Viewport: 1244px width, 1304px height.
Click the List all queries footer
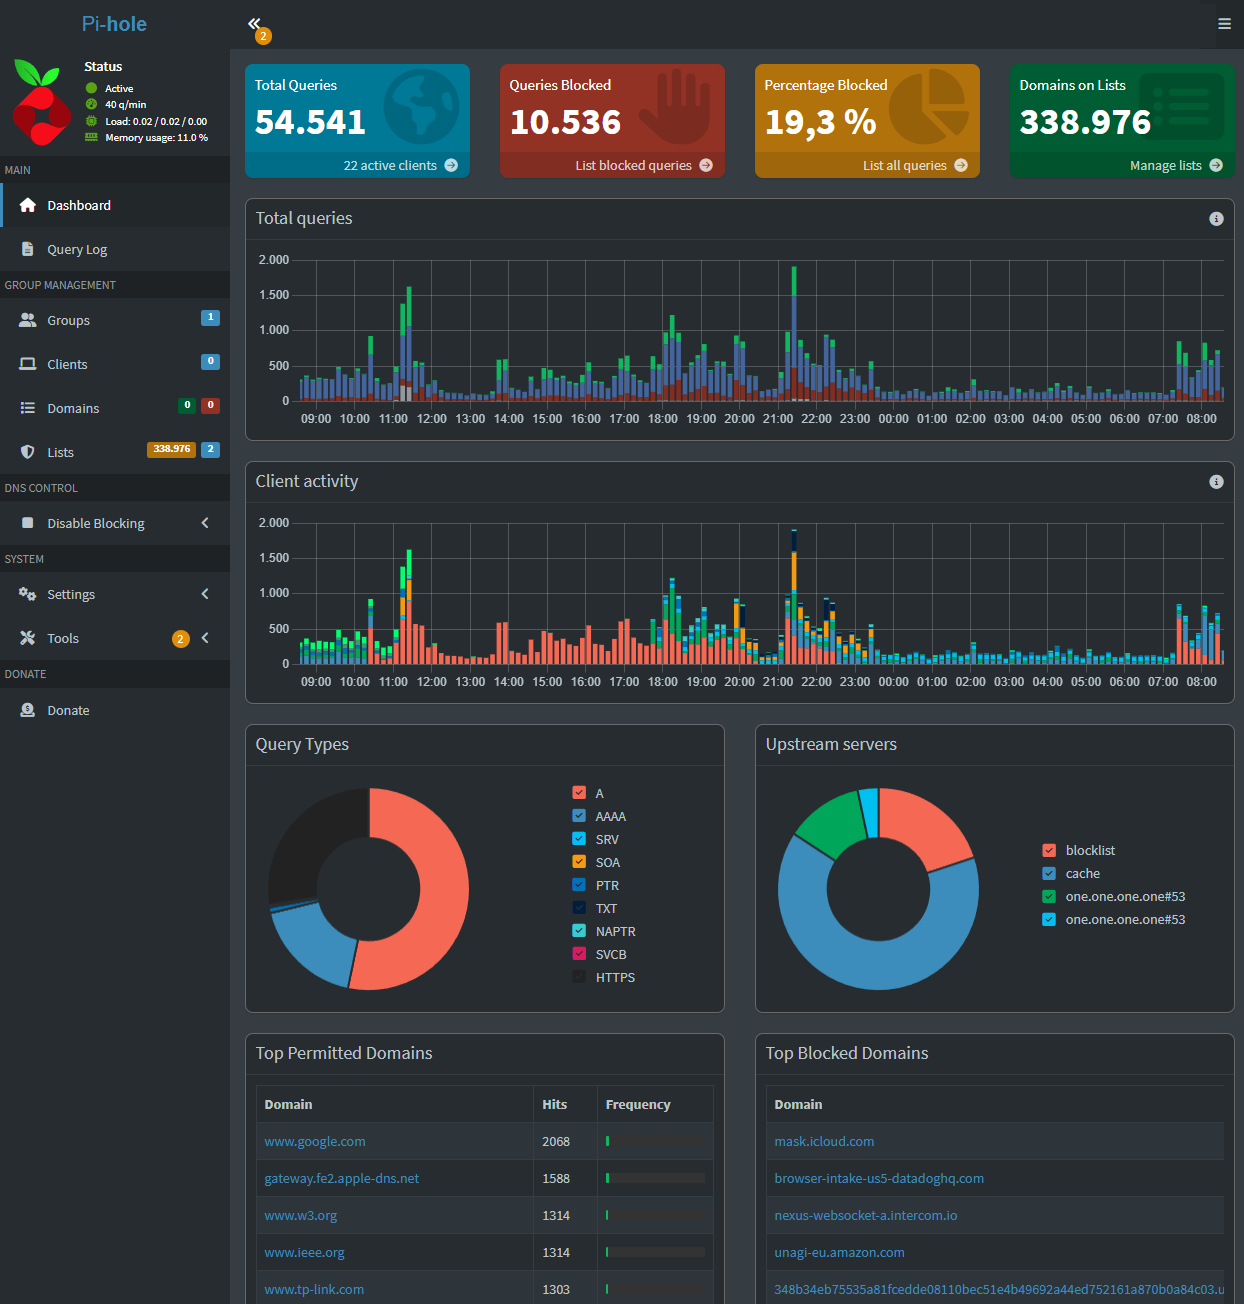coord(867,166)
